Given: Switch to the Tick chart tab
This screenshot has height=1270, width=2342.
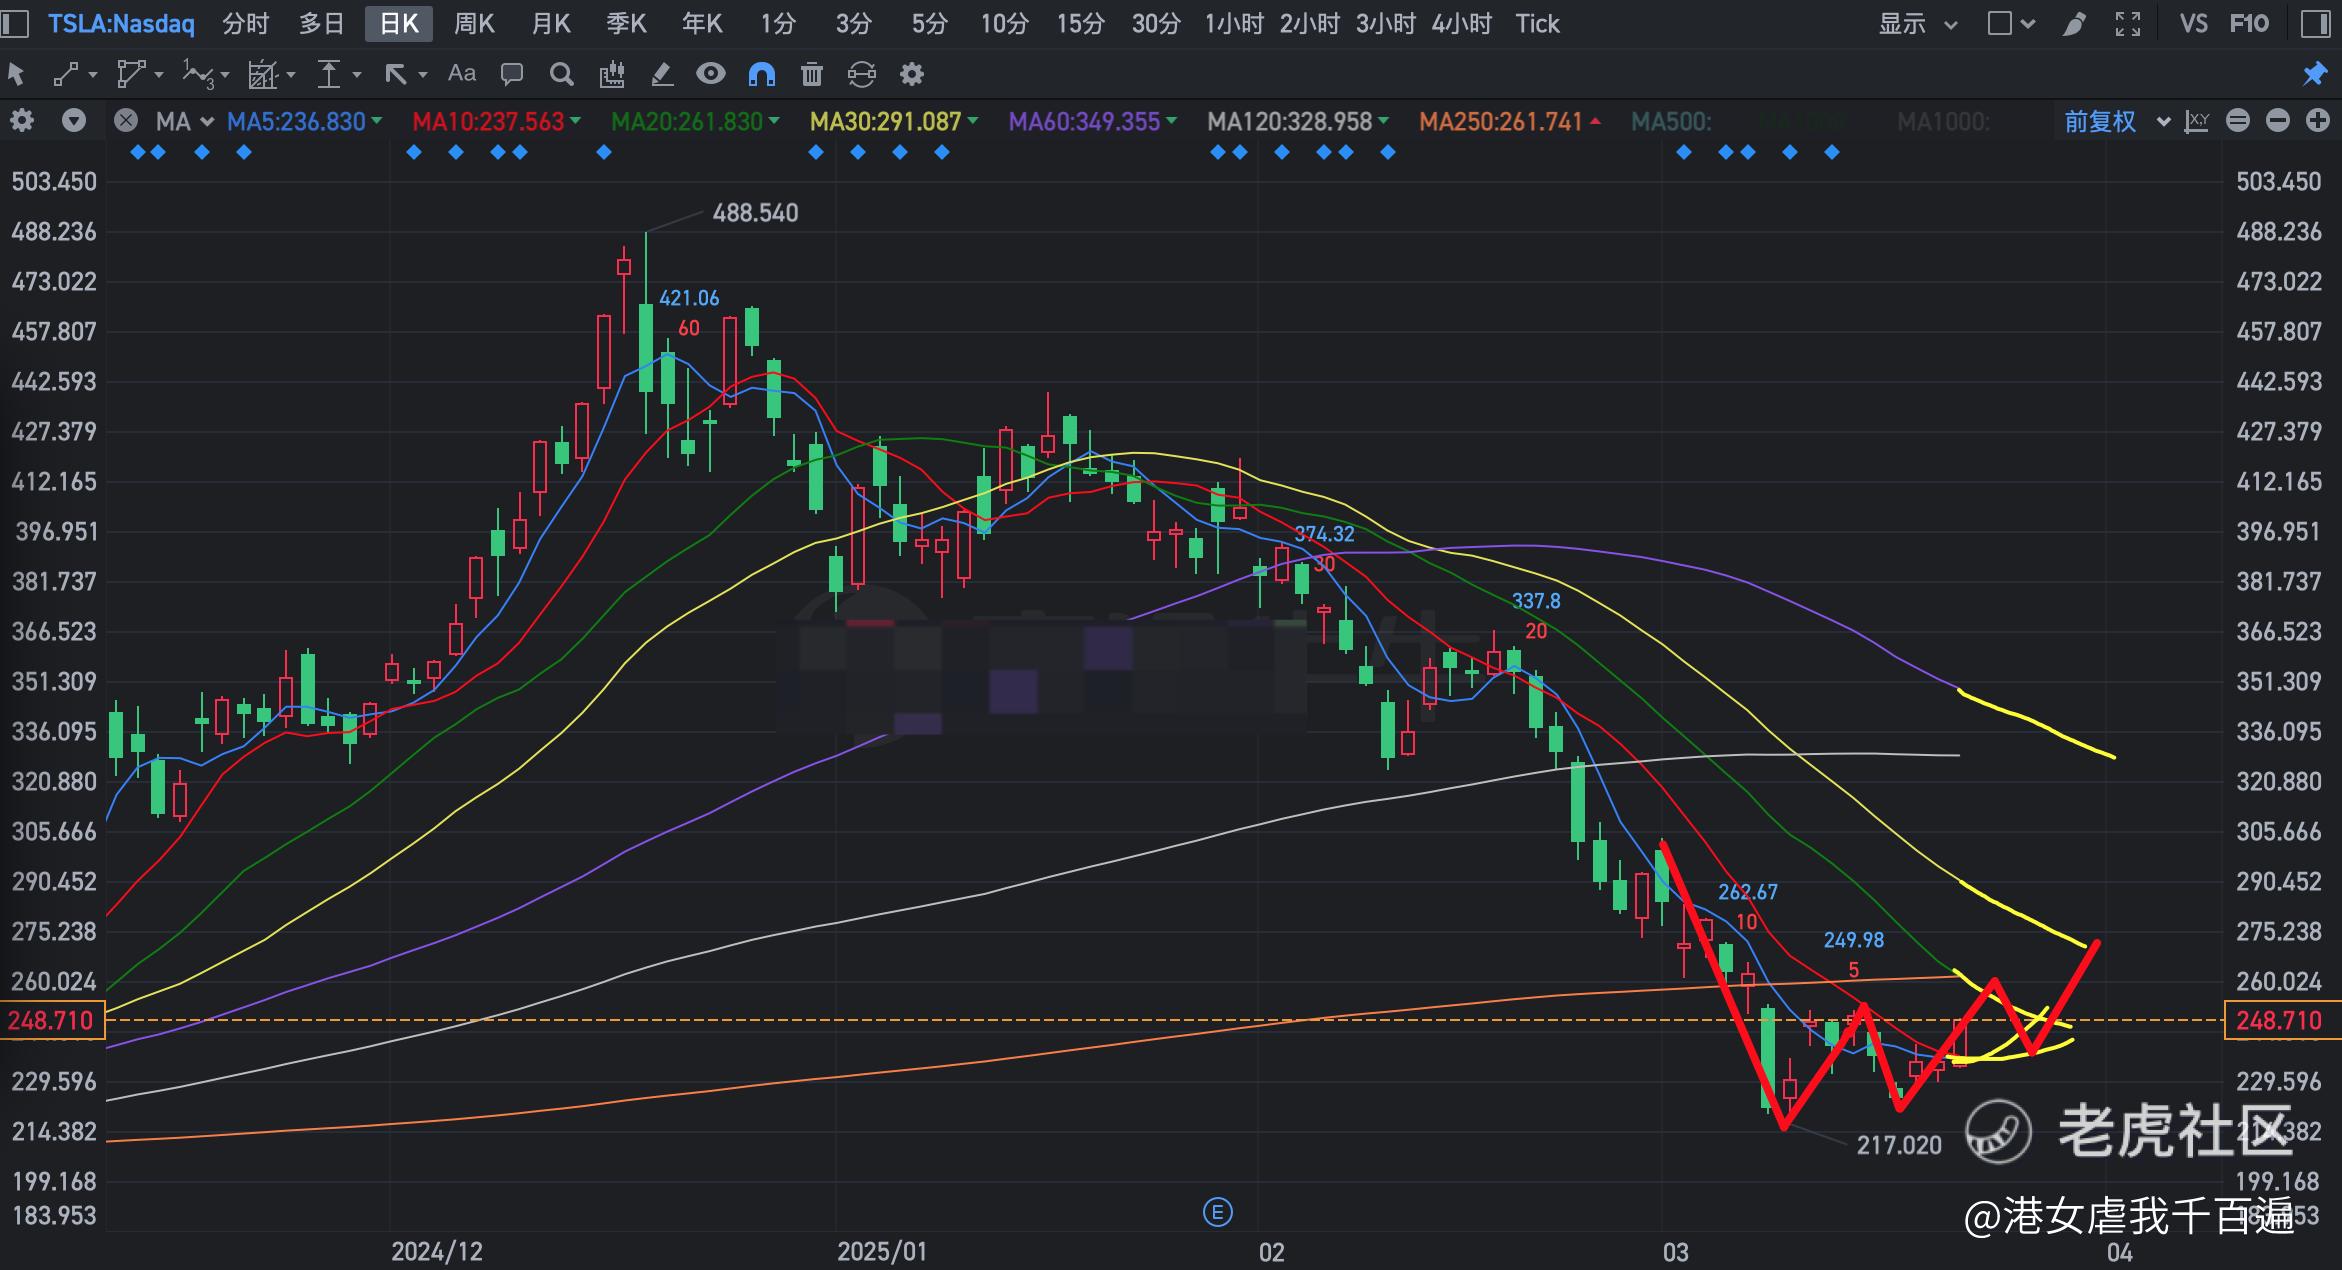Looking at the screenshot, I should tap(1537, 23).
